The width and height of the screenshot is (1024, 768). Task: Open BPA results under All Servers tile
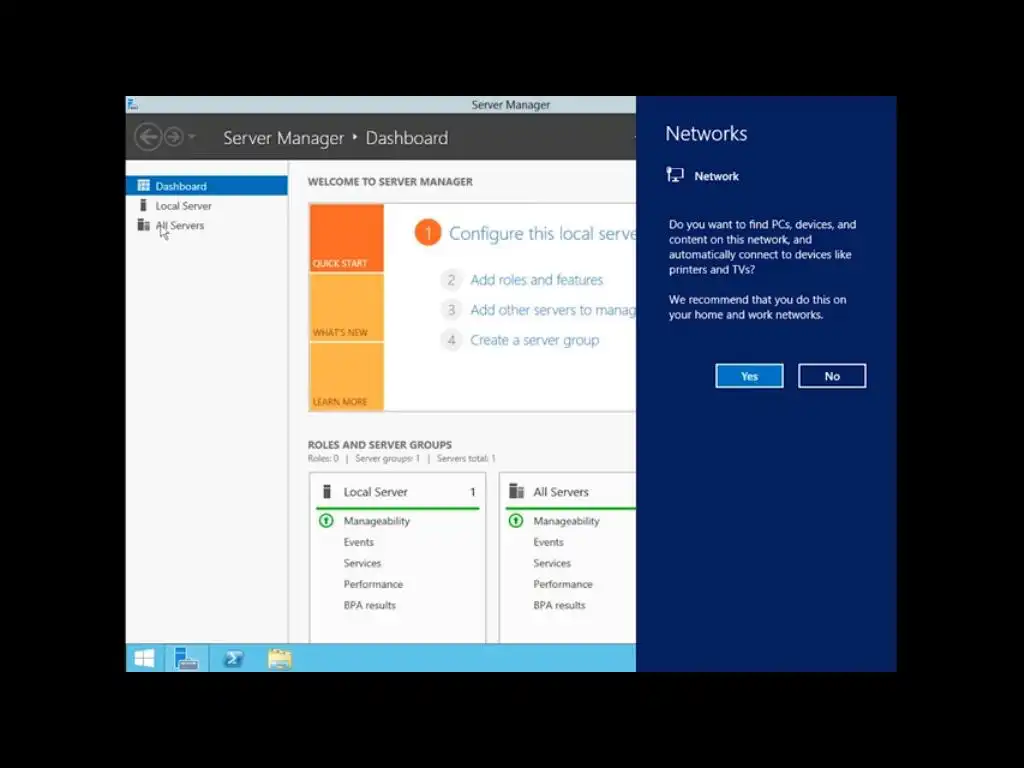pyautogui.click(x=559, y=605)
